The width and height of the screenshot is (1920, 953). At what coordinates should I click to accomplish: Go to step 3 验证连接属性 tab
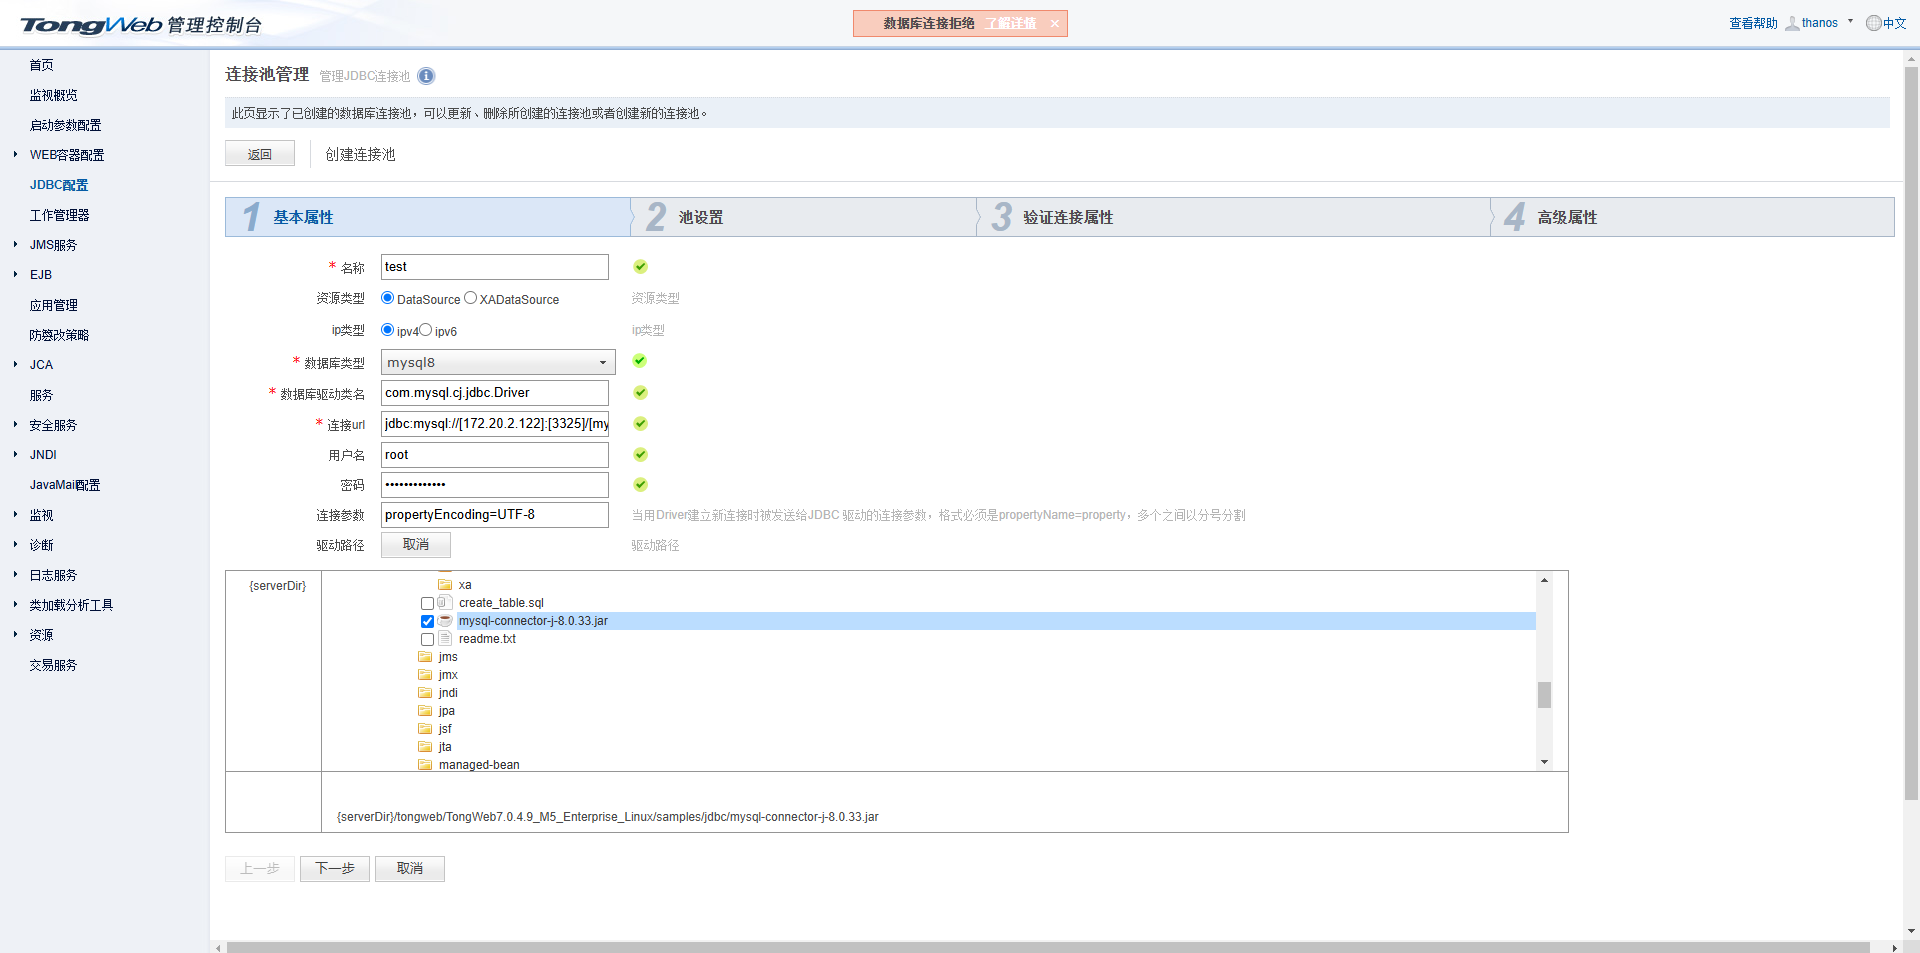1234,217
